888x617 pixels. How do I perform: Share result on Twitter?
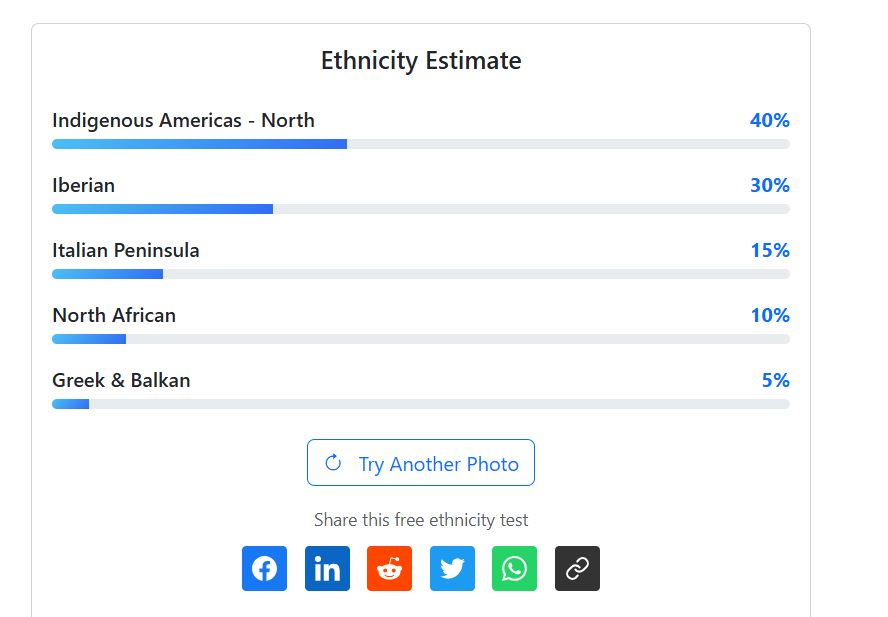452,568
